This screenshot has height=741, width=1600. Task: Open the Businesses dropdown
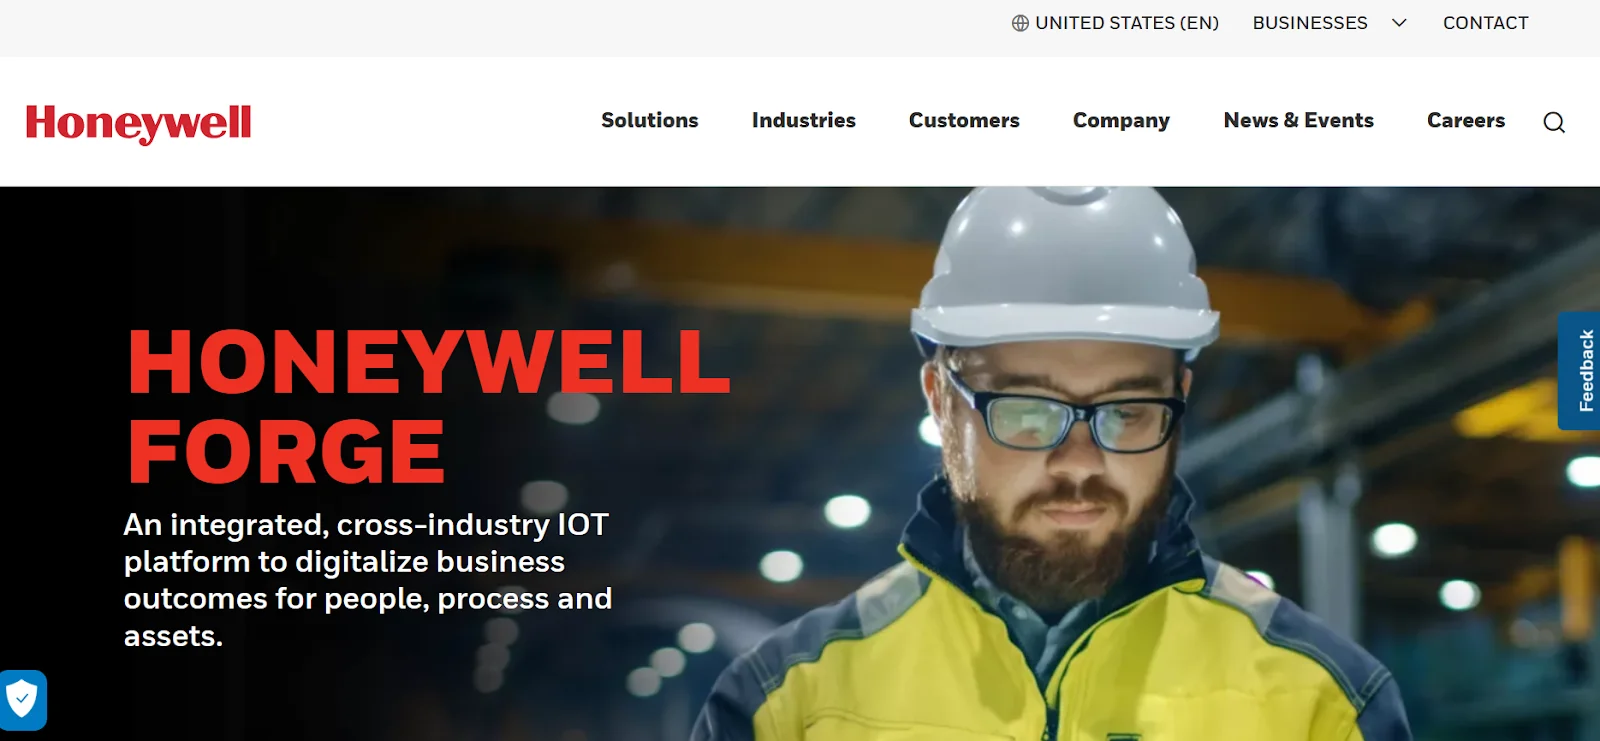pyautogui.click(x=1310, y=23)
